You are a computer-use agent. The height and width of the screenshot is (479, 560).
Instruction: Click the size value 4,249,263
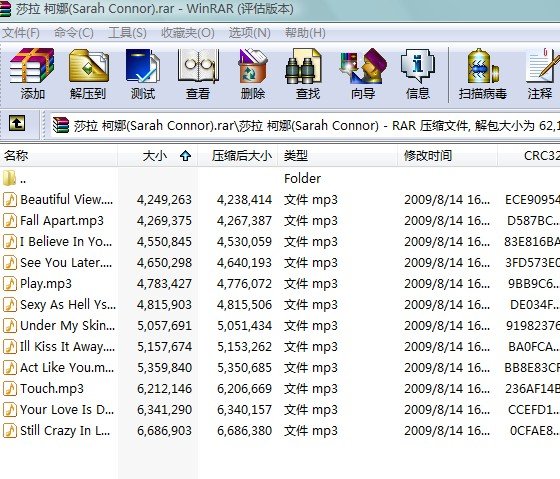point(164,199)
